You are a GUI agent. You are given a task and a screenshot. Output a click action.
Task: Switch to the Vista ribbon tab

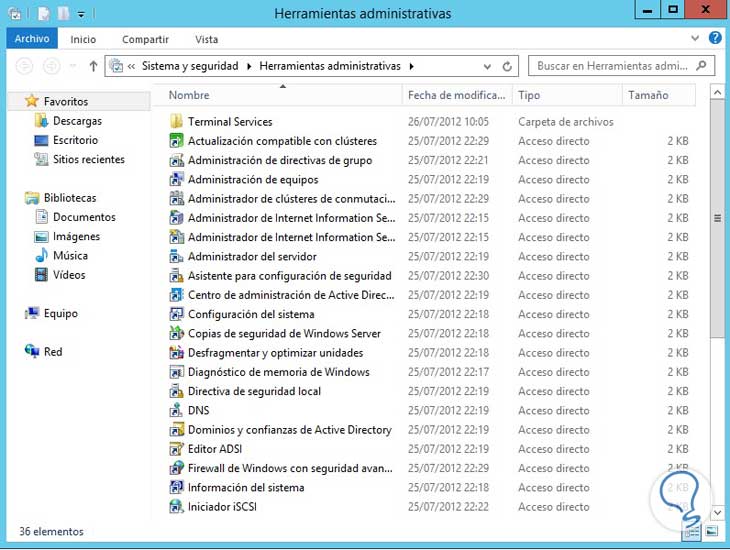point(207,40)
